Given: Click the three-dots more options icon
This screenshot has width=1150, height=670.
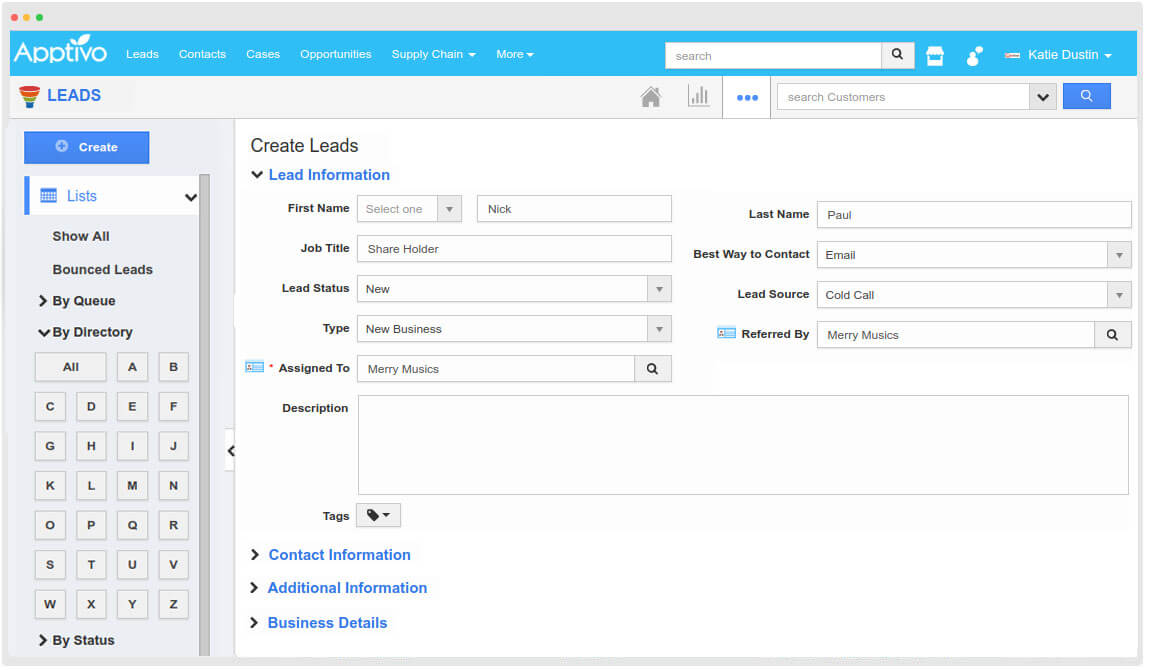Looking at the screenshot, I should pos(747,98).
